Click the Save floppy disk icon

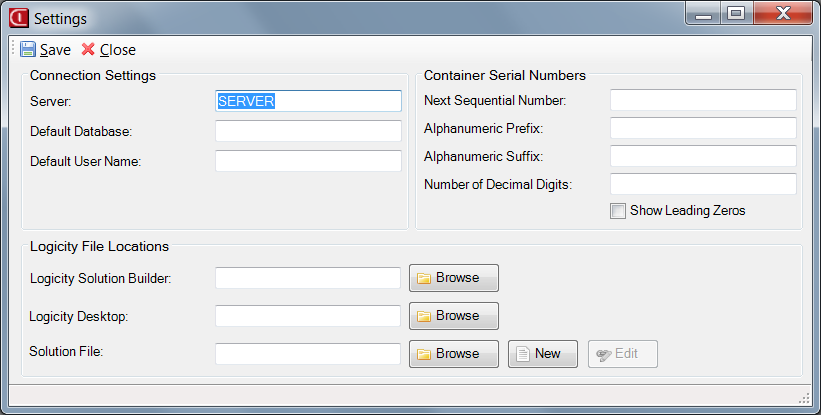coord(27,49)
